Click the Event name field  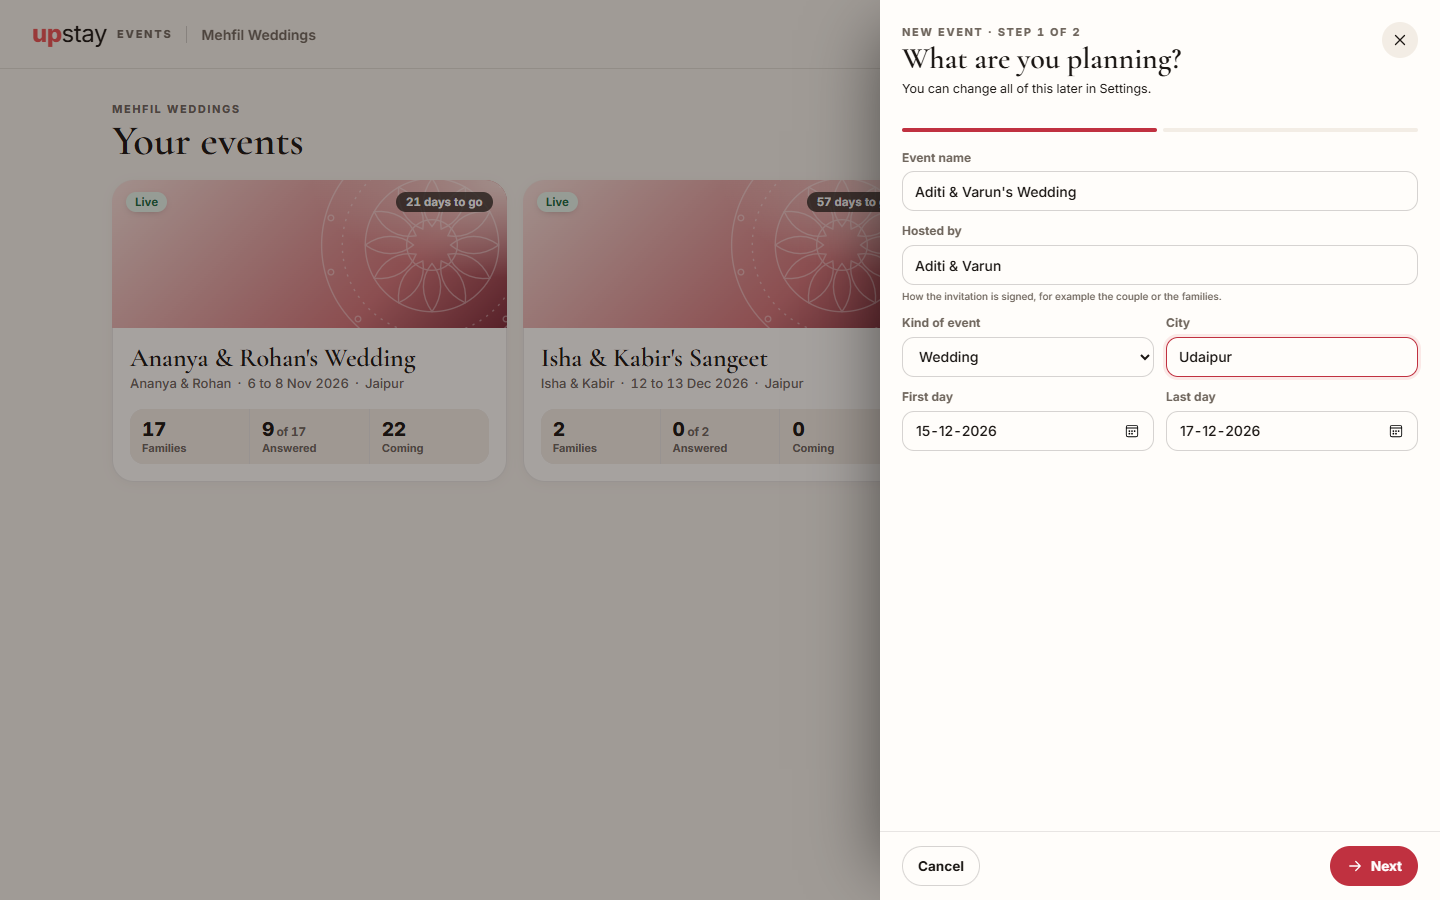[x=1159, y=191]
